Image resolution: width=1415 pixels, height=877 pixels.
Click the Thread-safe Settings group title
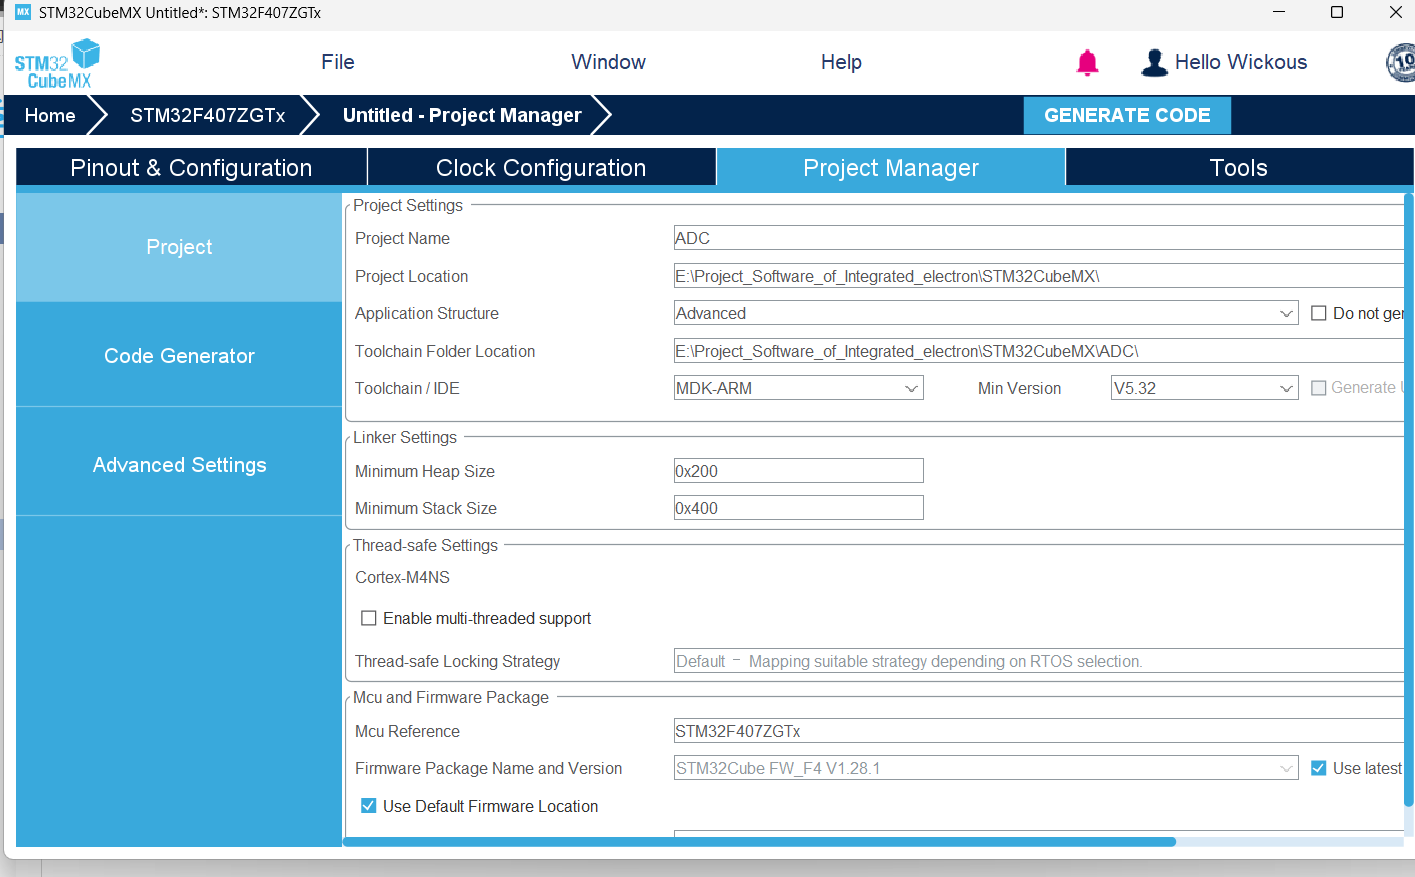(x=425, y=545)
